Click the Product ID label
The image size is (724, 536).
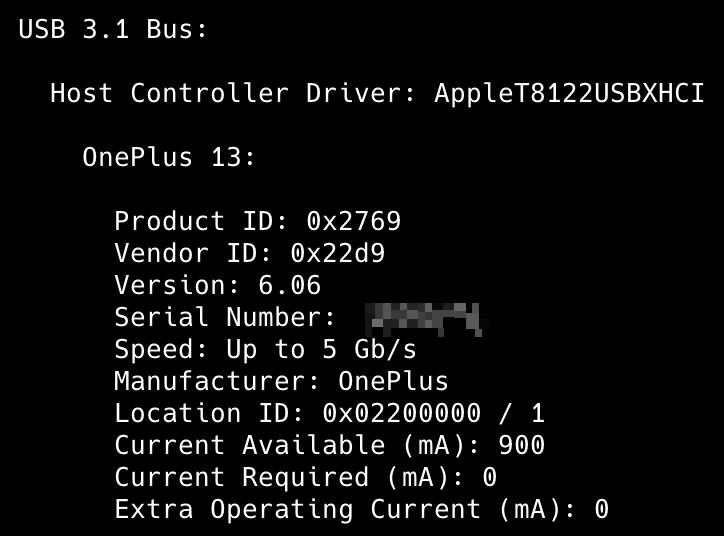point(198,221)
